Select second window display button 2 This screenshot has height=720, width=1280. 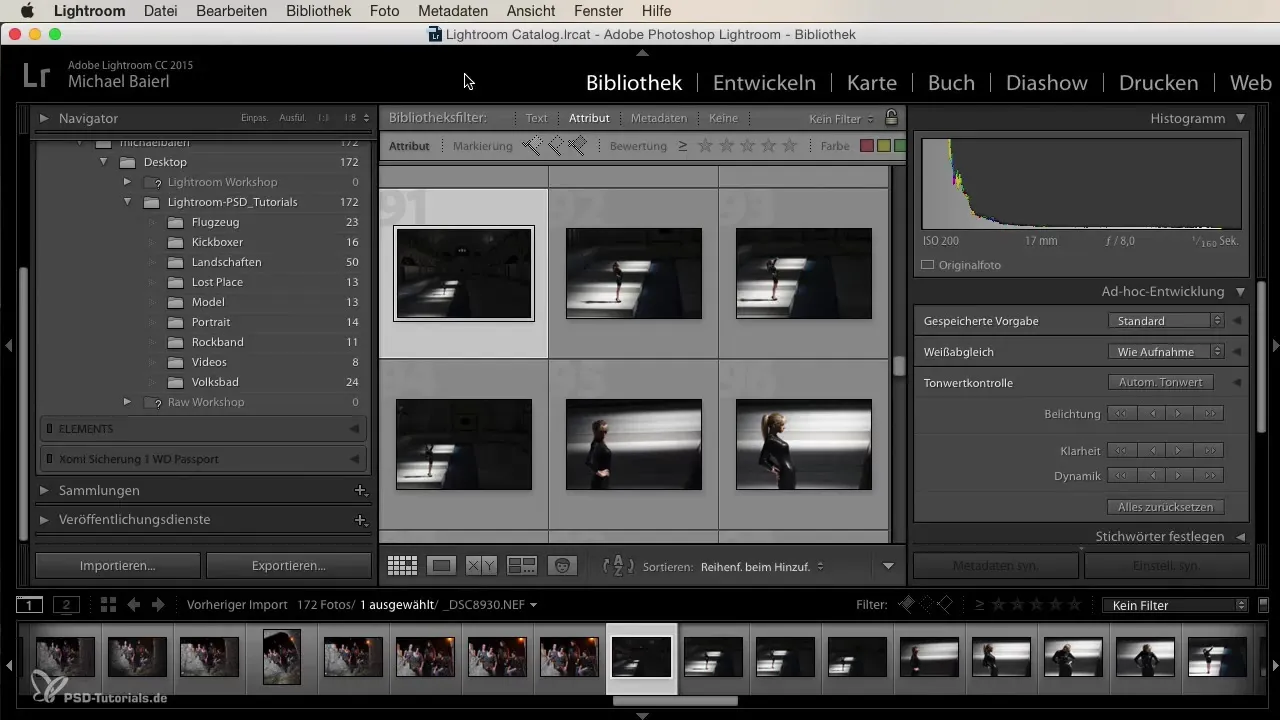[x=66, y=605]
